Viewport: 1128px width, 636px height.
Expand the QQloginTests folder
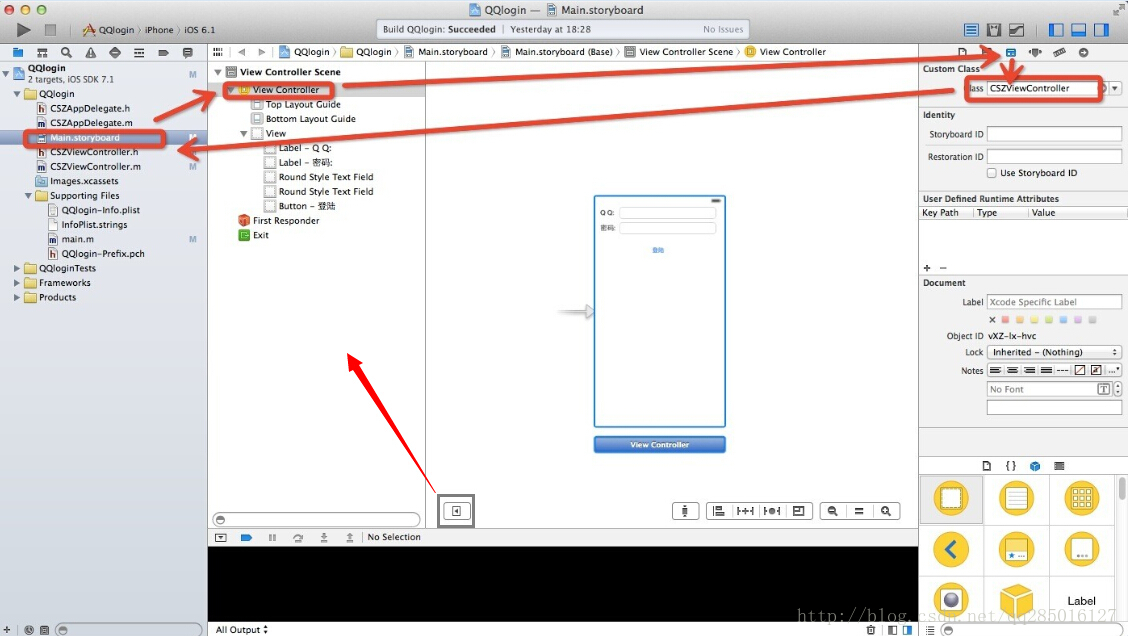coord(17,268)
